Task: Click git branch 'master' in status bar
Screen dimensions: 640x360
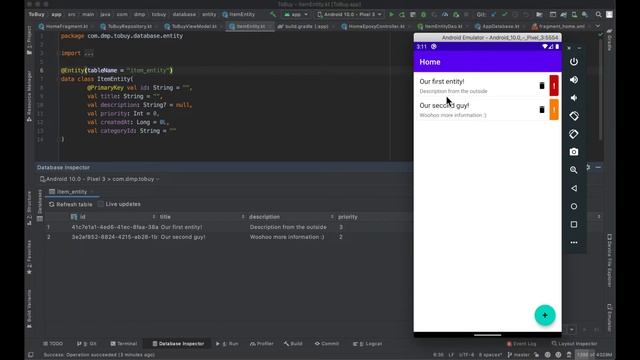Action: click(519, 355)
